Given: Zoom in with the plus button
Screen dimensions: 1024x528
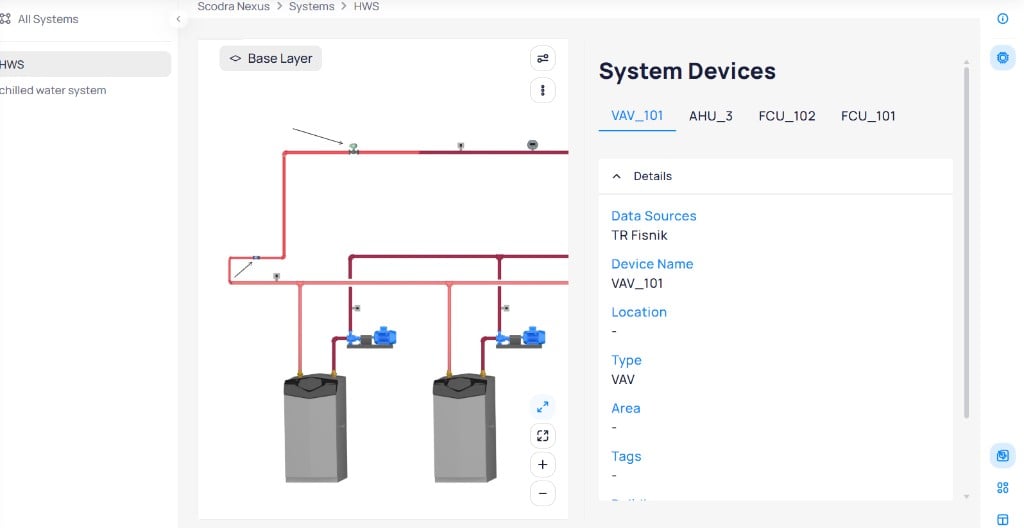Looking at the screenshot, I should tap(543, 465).
